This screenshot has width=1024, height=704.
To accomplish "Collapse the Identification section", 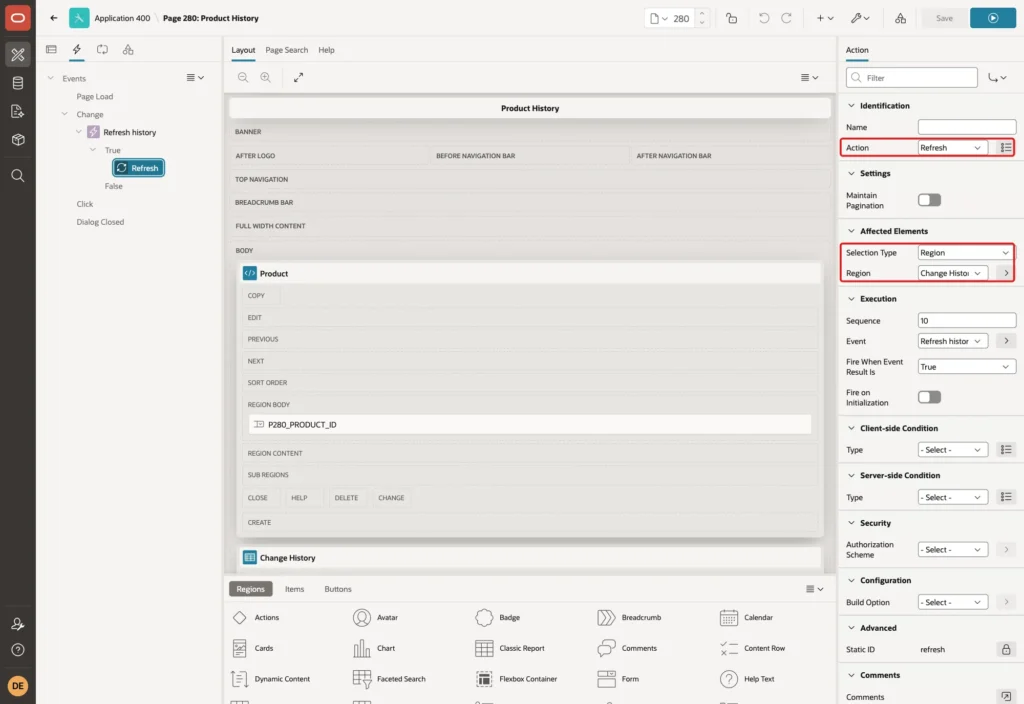I will point(851,105).
